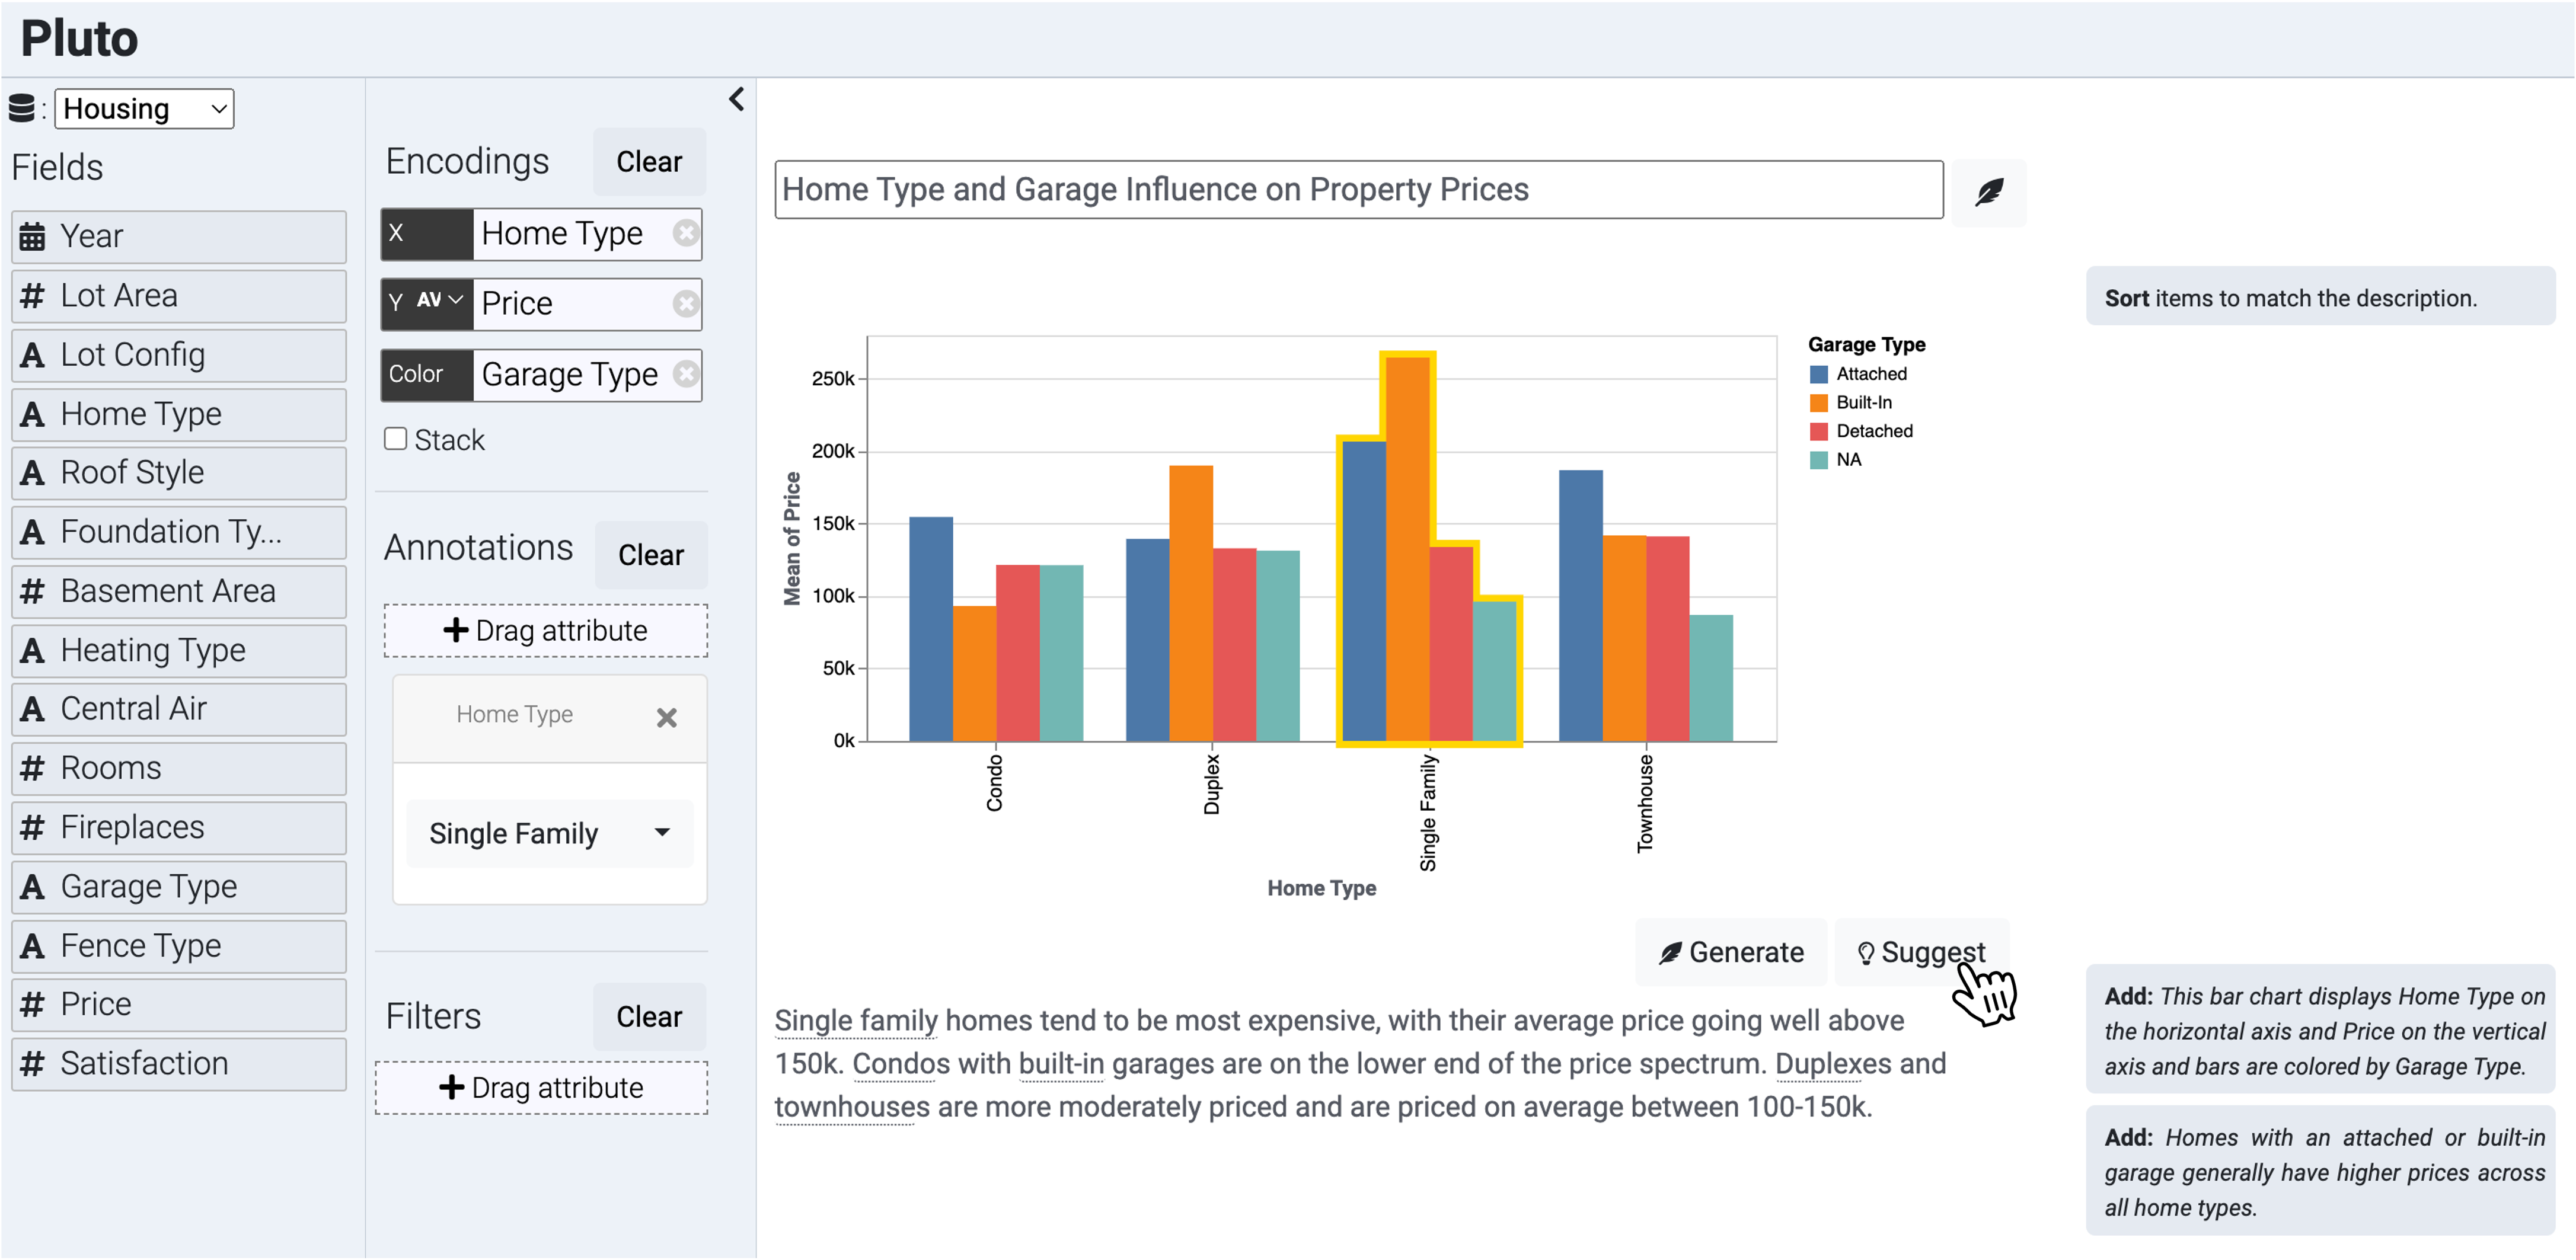Select the Satisfaction field
Viewport: 2576px width, 1260px height.
pyautogui.click(x=179, y=1063)
